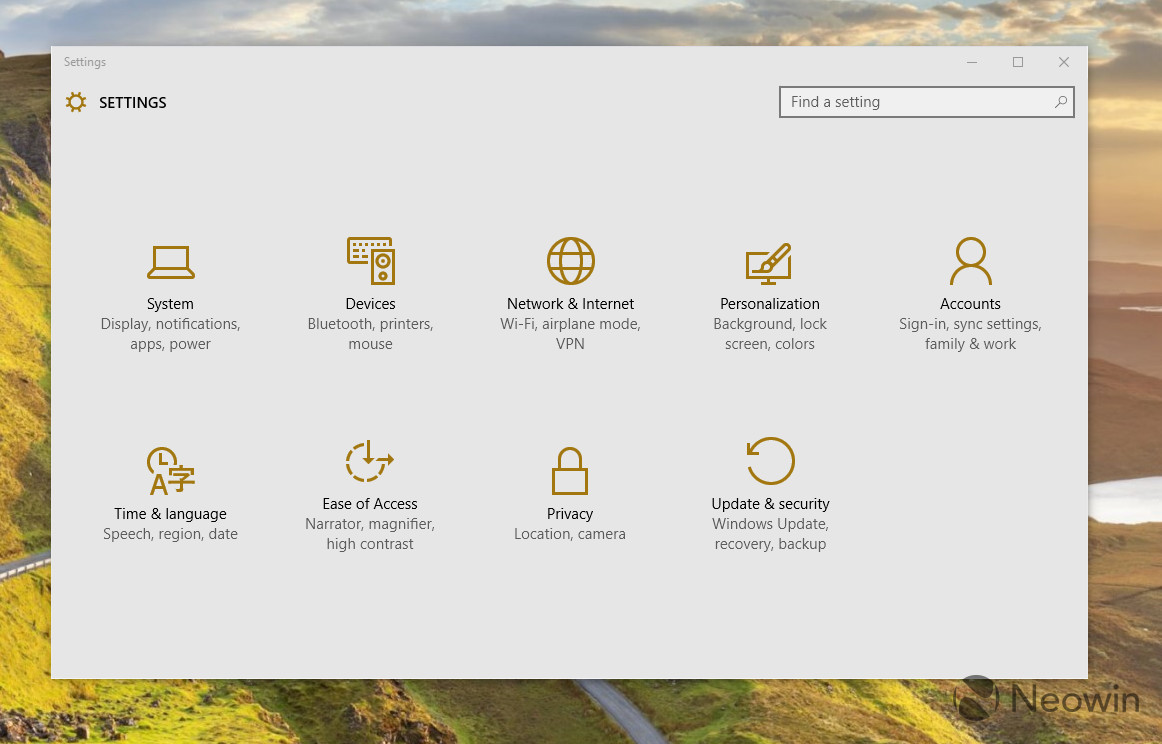Open the Ease of Access icon

pyautogui.click(x=370, y=461)
